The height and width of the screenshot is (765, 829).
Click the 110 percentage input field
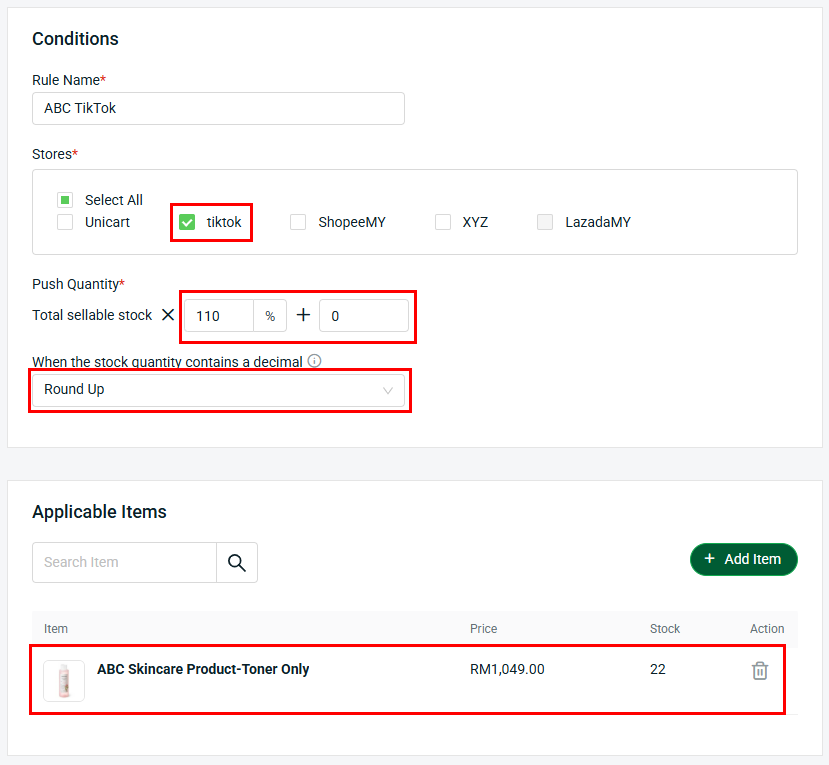[218, 316]
